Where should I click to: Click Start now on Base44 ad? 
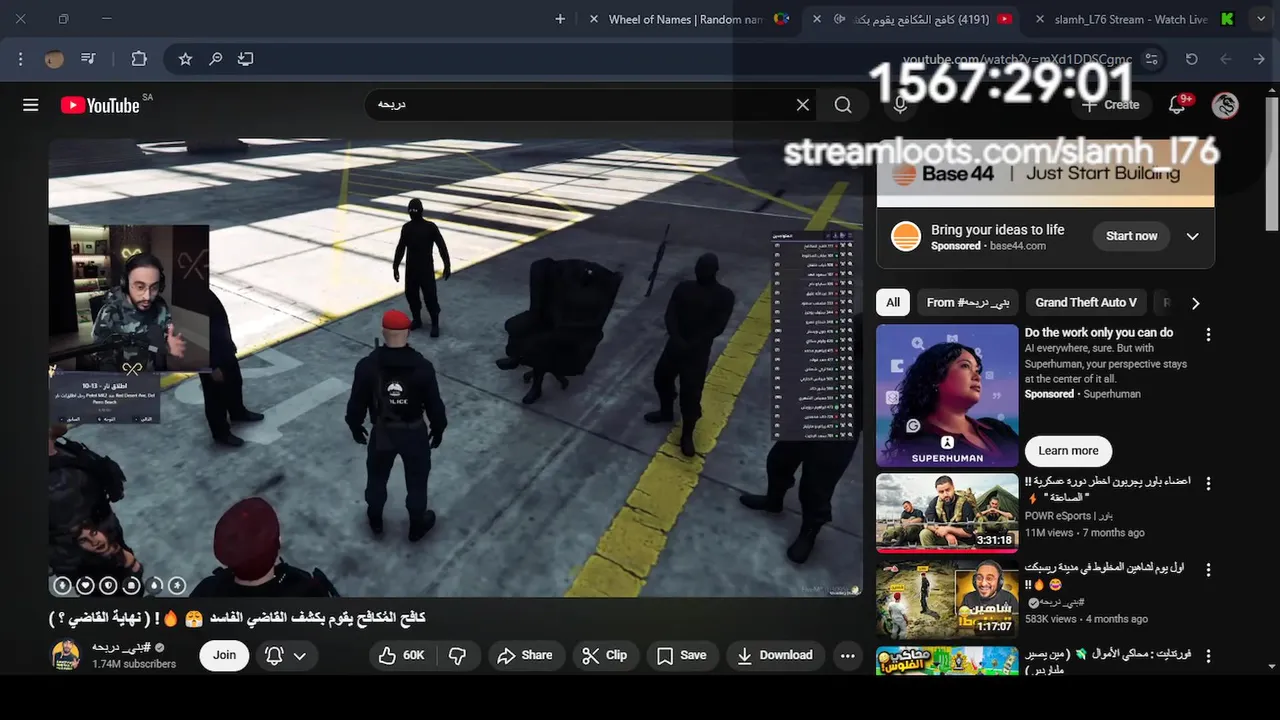coord(1131,236)
